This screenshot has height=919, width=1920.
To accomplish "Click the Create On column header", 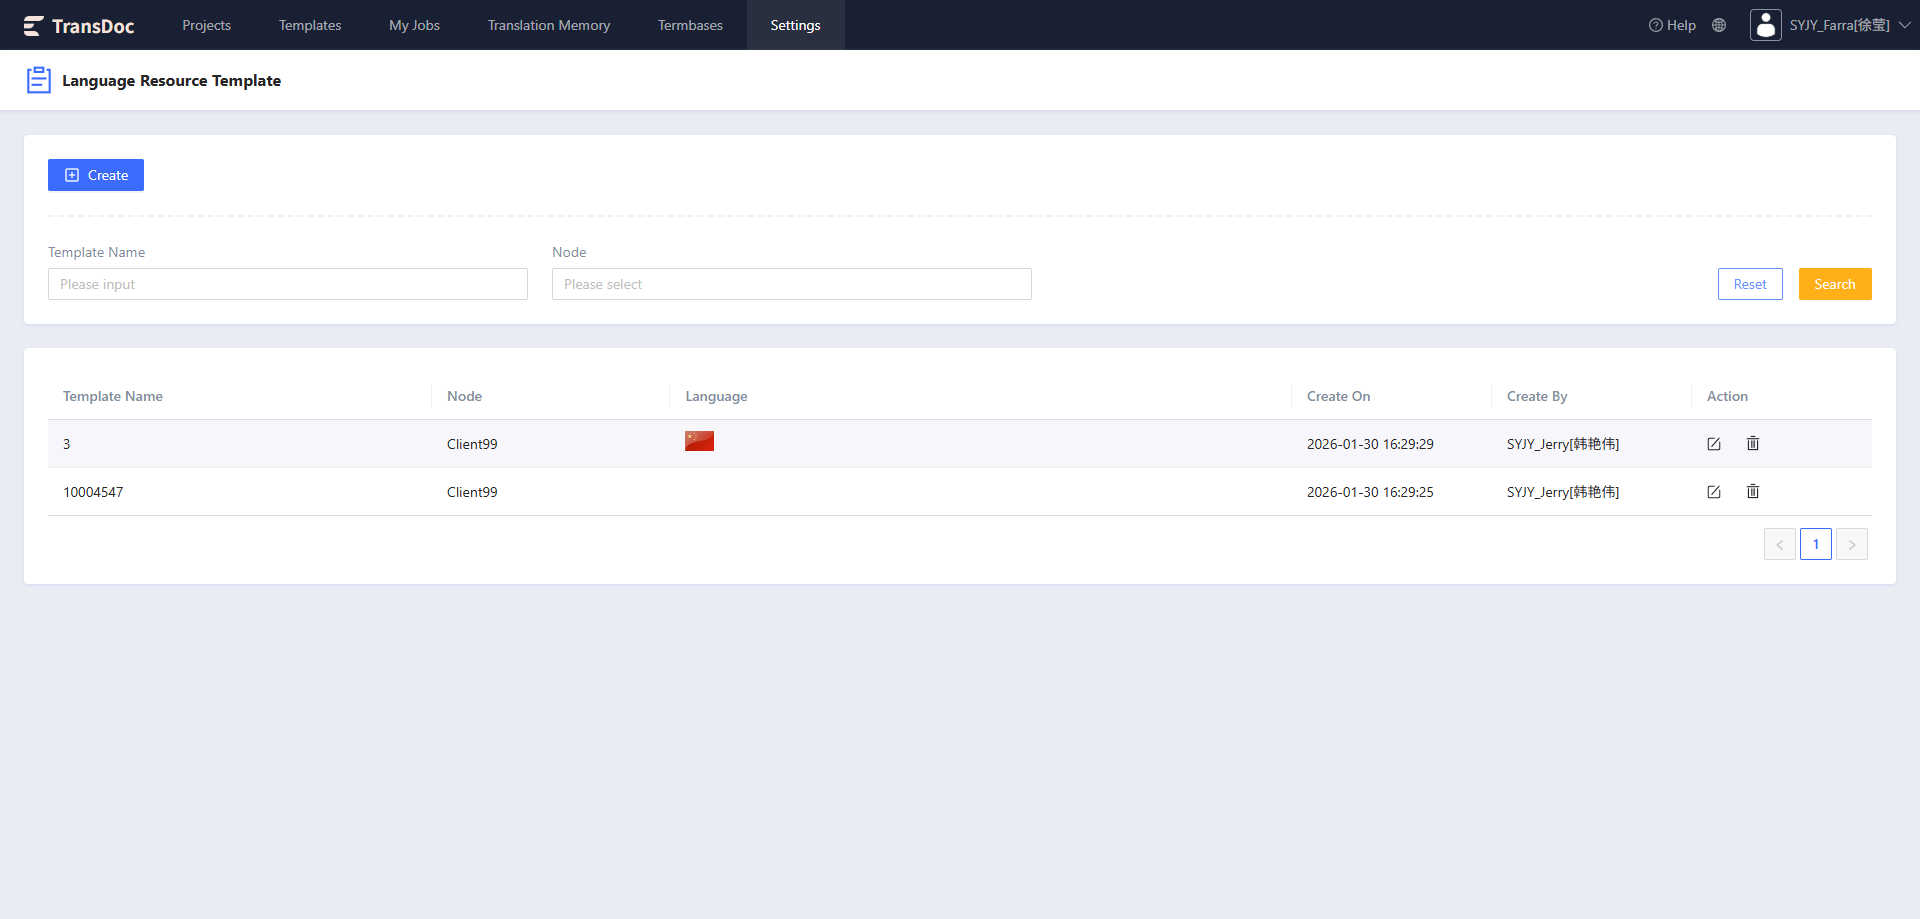I will [x=1338, y=396].
